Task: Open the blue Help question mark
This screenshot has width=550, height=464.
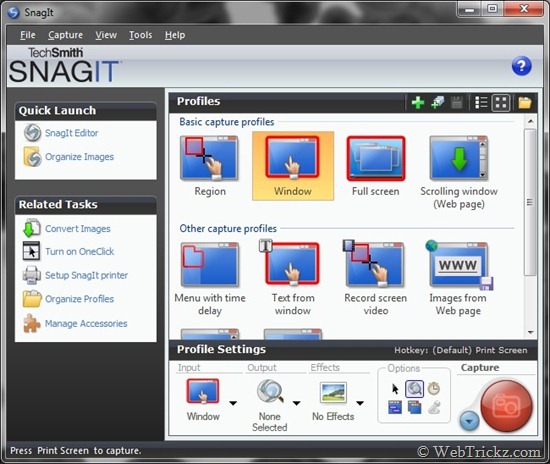Action: [x=521, y=66]
